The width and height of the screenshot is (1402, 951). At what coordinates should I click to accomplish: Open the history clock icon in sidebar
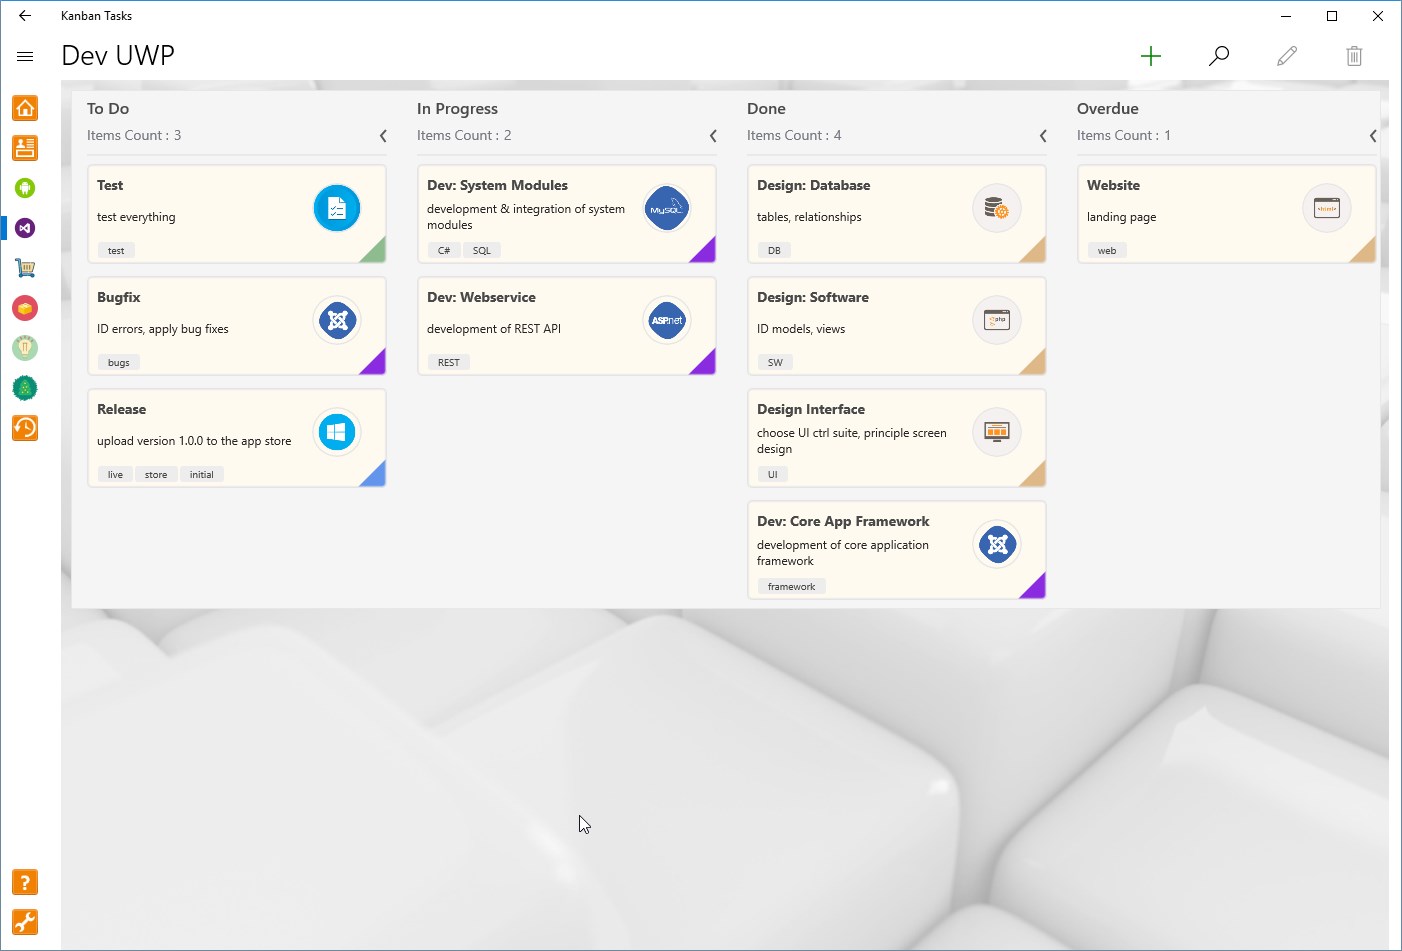coord(25,428)
